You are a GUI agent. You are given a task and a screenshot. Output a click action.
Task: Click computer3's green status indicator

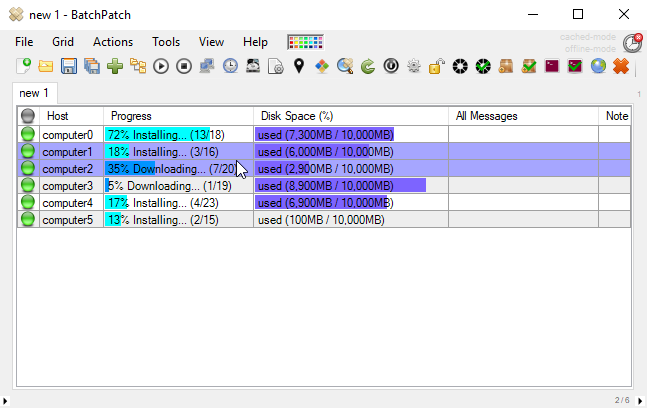[28, 186]
